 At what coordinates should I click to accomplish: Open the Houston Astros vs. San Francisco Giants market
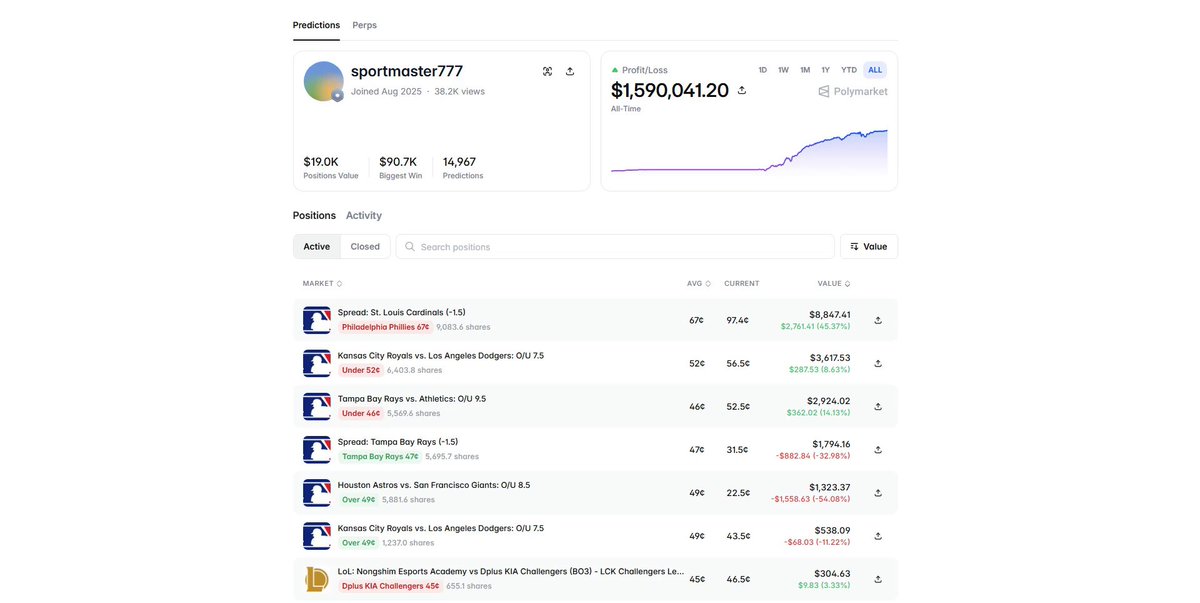point(434,485)
